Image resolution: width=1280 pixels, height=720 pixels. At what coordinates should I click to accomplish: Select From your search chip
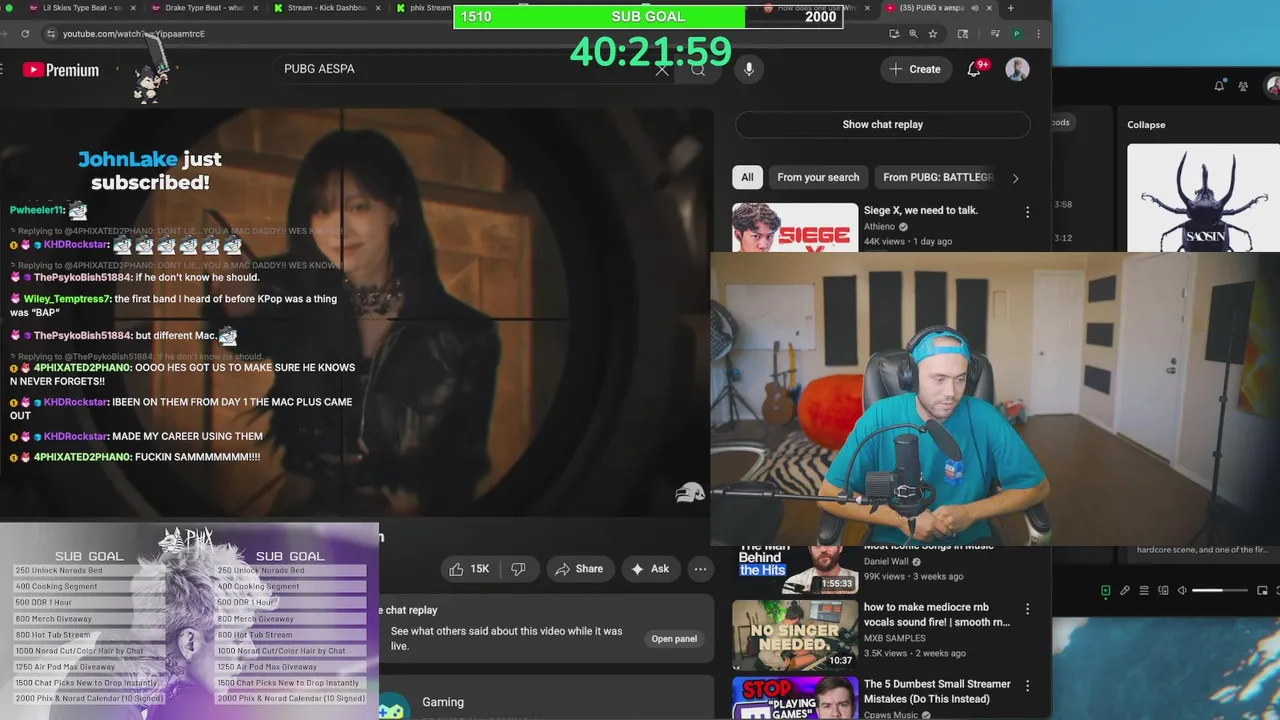click(x=818, y=177)
